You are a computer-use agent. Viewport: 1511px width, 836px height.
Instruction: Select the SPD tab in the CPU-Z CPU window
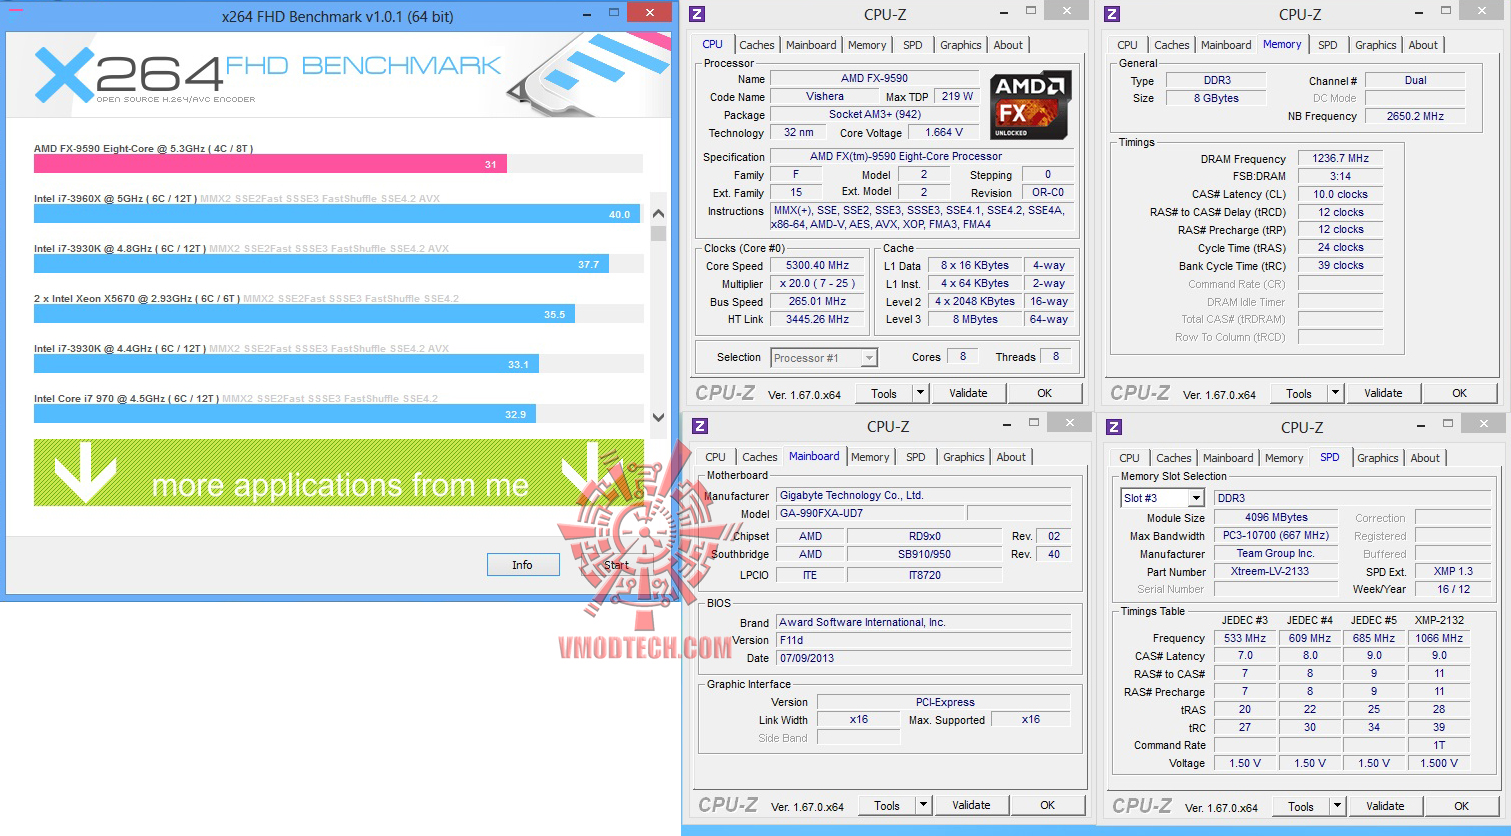[x=913, y=45]
